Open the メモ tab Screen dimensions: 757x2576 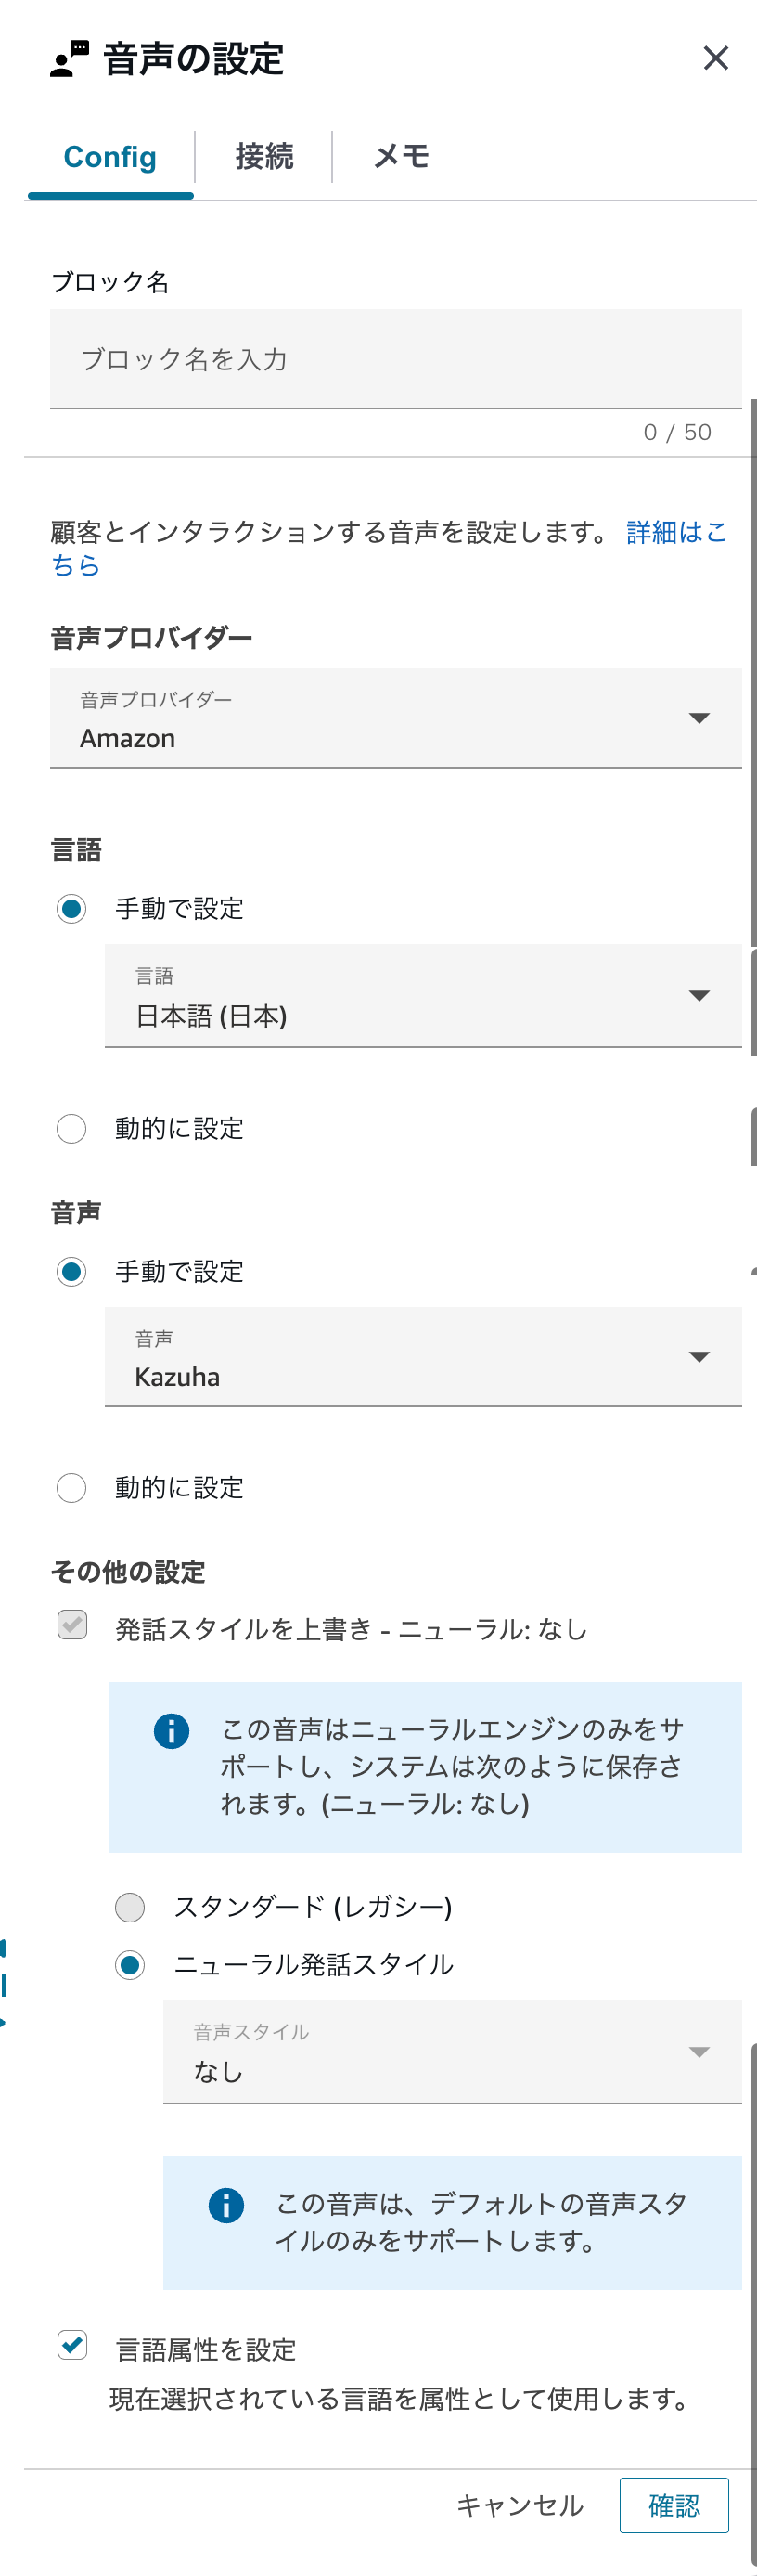pyautogui.click(x=401, y=157)
